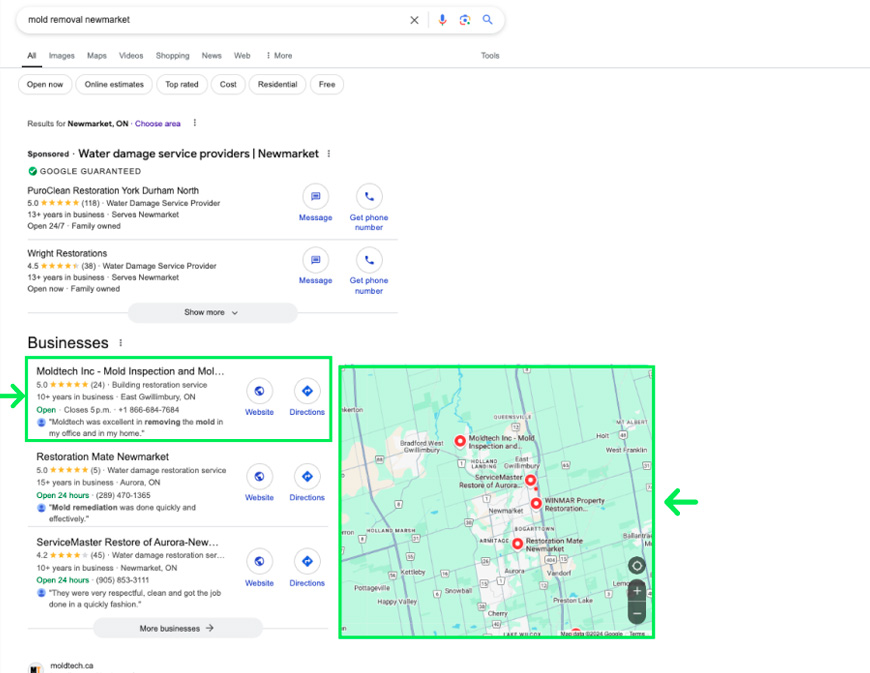
Task: Open Businesses section three-dot options
Action: (121, 343)
